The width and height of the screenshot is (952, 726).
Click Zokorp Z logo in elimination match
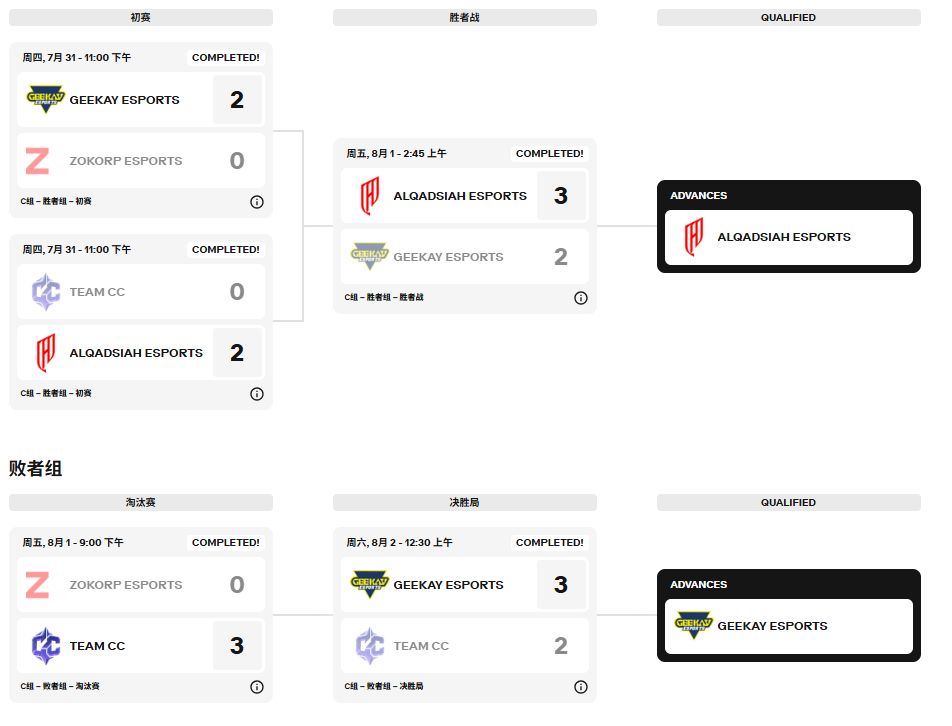click(x=37, y=585)
